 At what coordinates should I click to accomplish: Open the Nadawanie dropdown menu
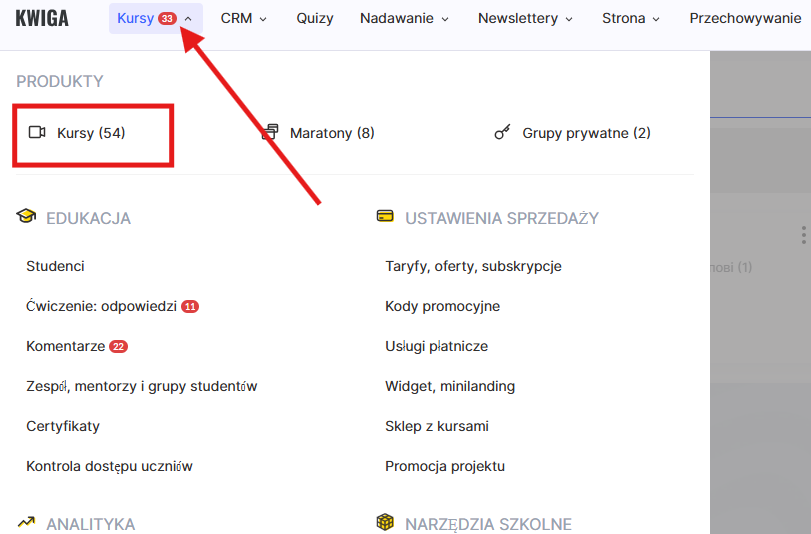[x=404, y=18]
